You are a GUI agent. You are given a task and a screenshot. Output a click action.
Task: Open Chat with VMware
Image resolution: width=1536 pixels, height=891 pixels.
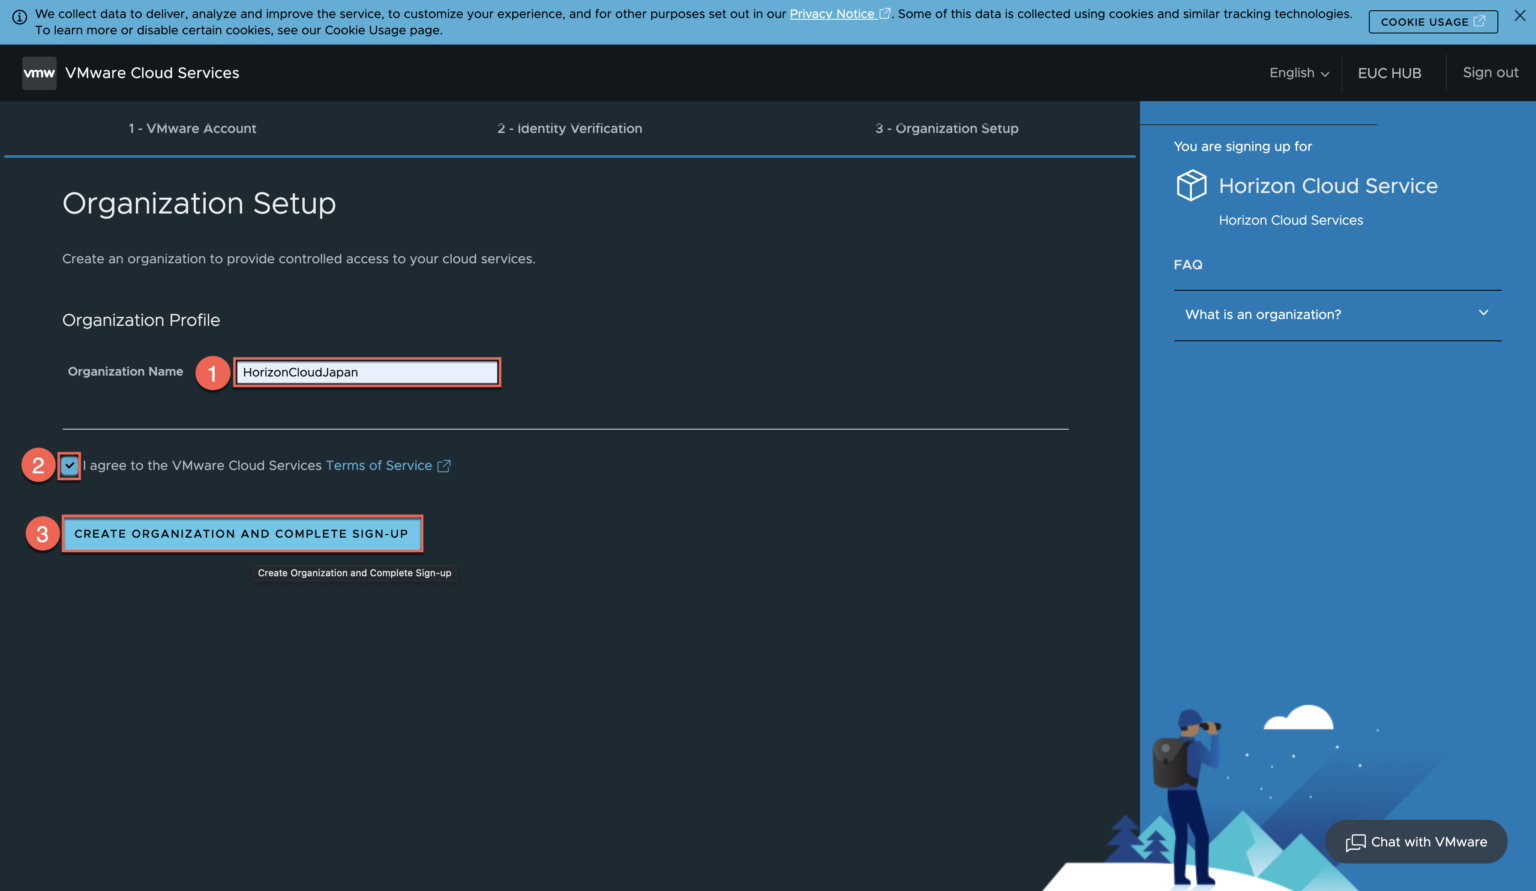tap(1416, 842)
